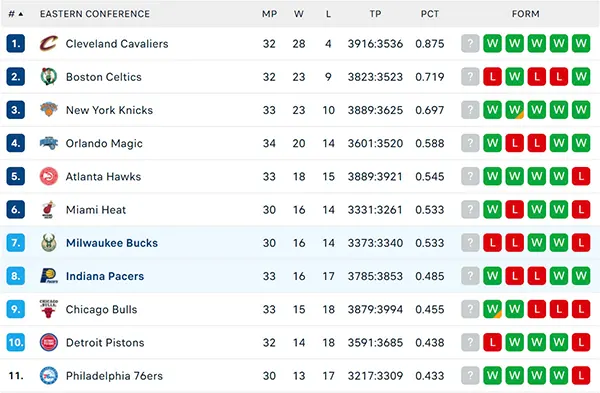The image size is (600, 393).
Task: Sort standings by MP column header
Action: pos(269,14)
